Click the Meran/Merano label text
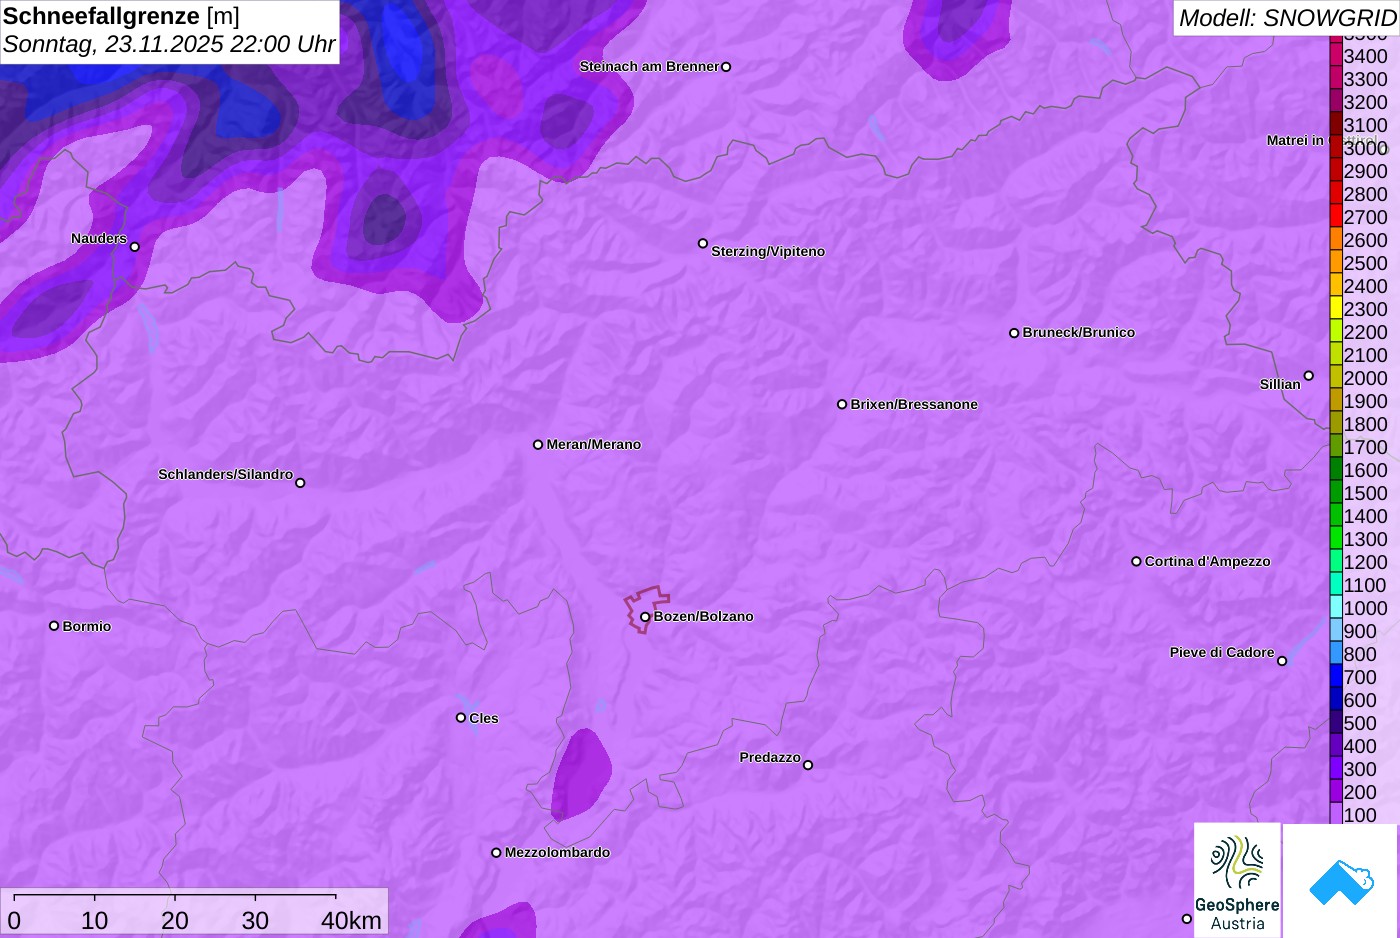 pyautogui.click(x=594, y=445)
